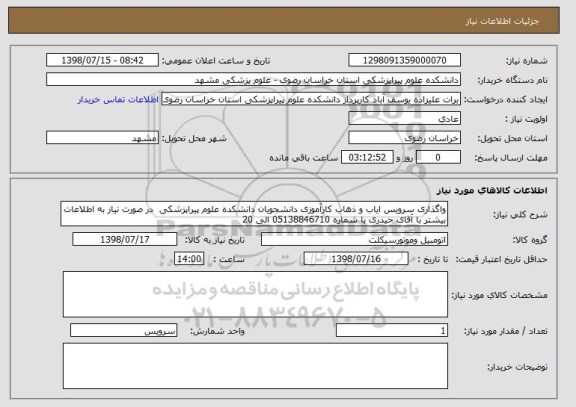
Task: Click the label شهر محل تحویل
Action: 194,138
